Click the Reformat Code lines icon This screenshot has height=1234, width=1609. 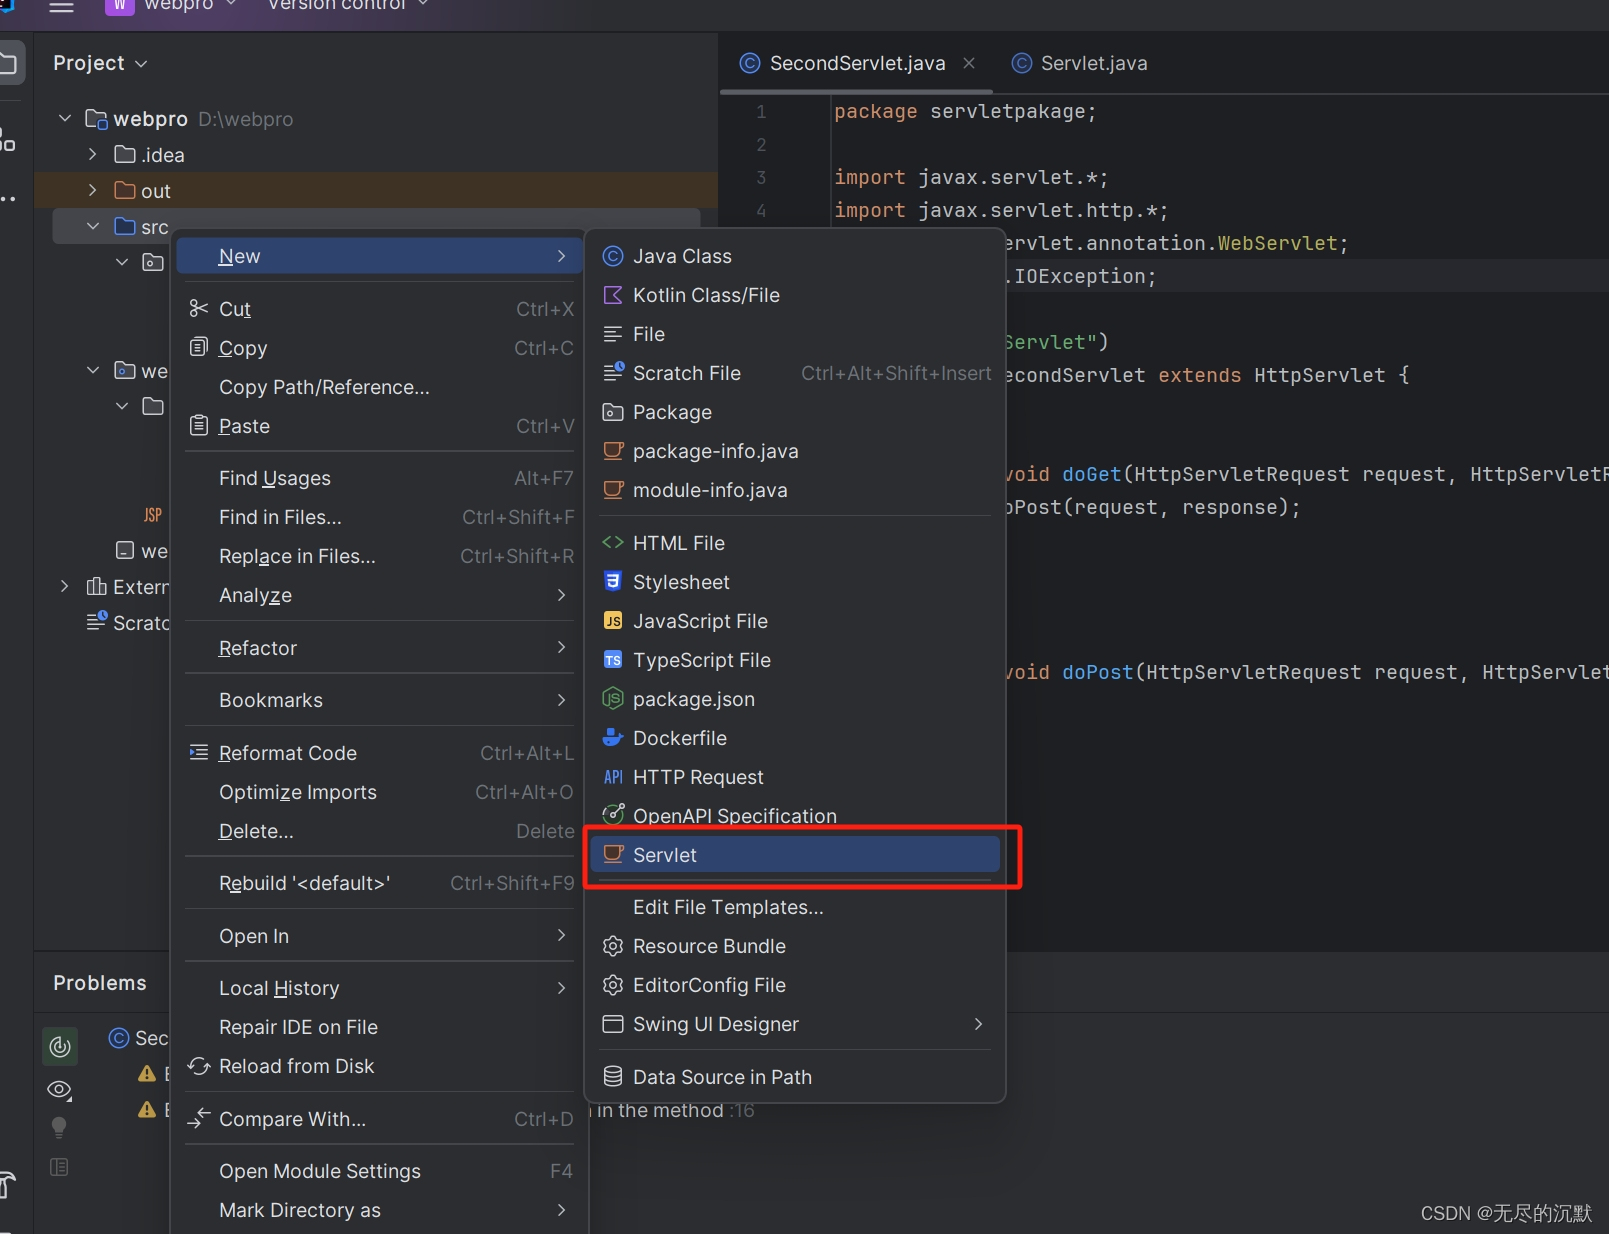[199, 752]
